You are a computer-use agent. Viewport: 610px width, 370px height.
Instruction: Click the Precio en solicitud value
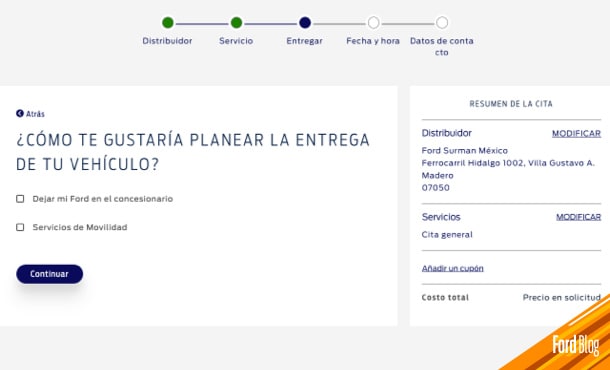pyautogui.click(x=562, y=298)
